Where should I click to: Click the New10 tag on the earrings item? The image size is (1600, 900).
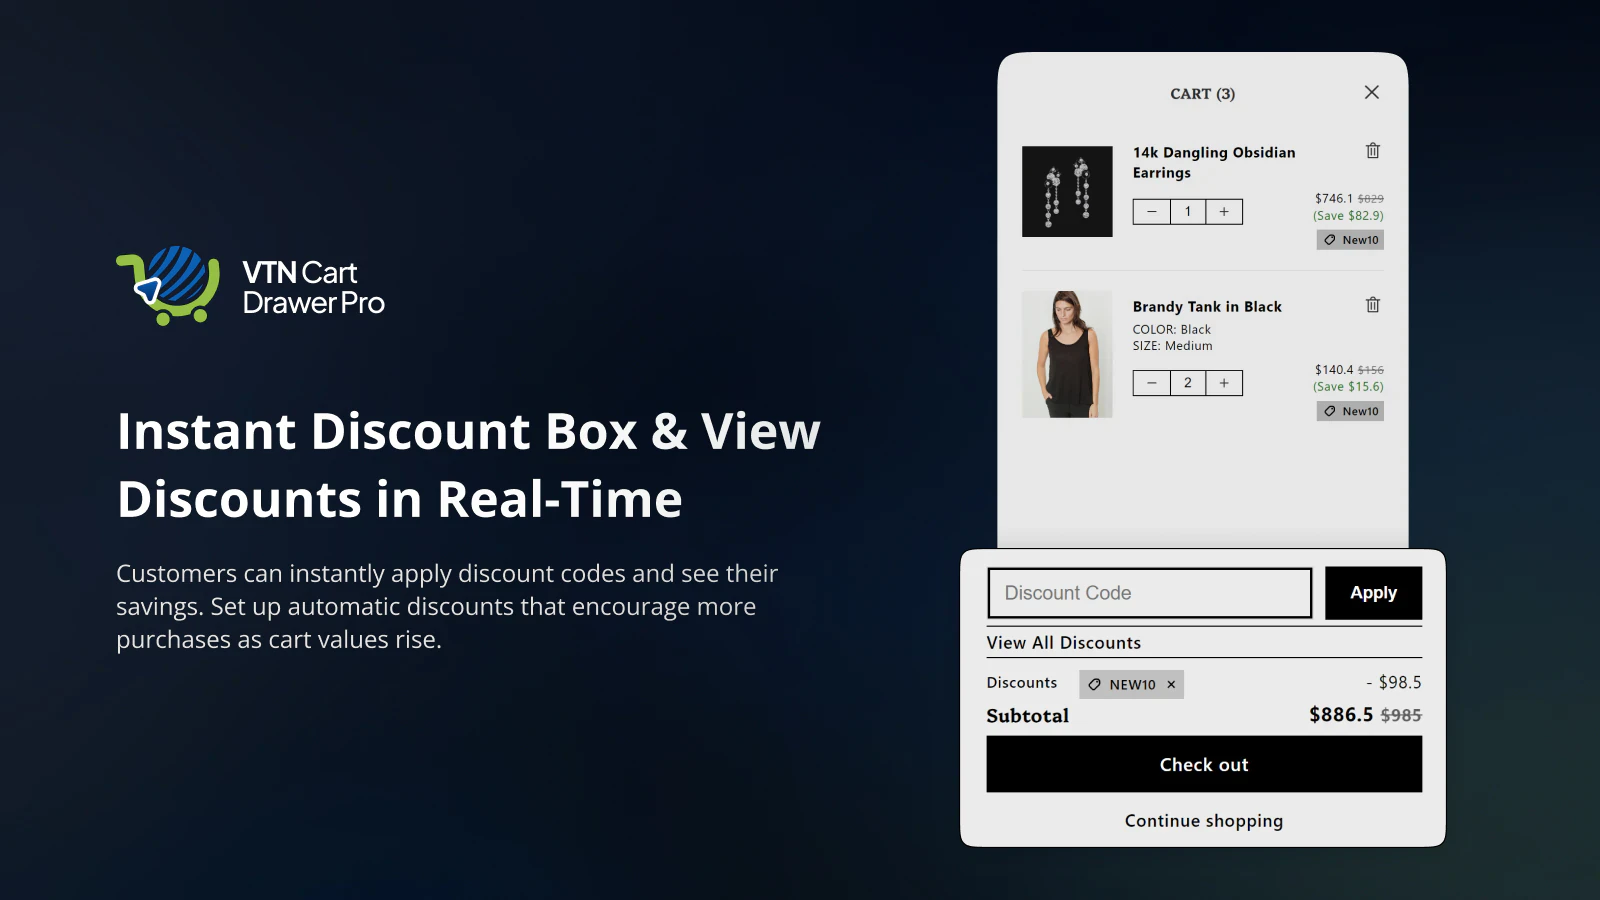(x=1349, y=239)
